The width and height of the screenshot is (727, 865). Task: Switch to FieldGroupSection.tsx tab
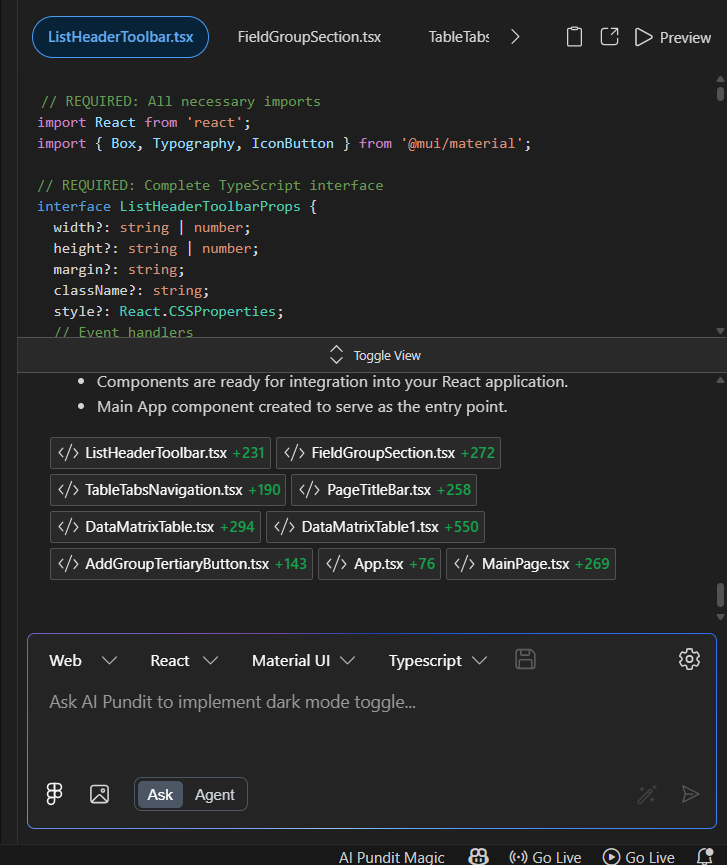click(309, 37)
